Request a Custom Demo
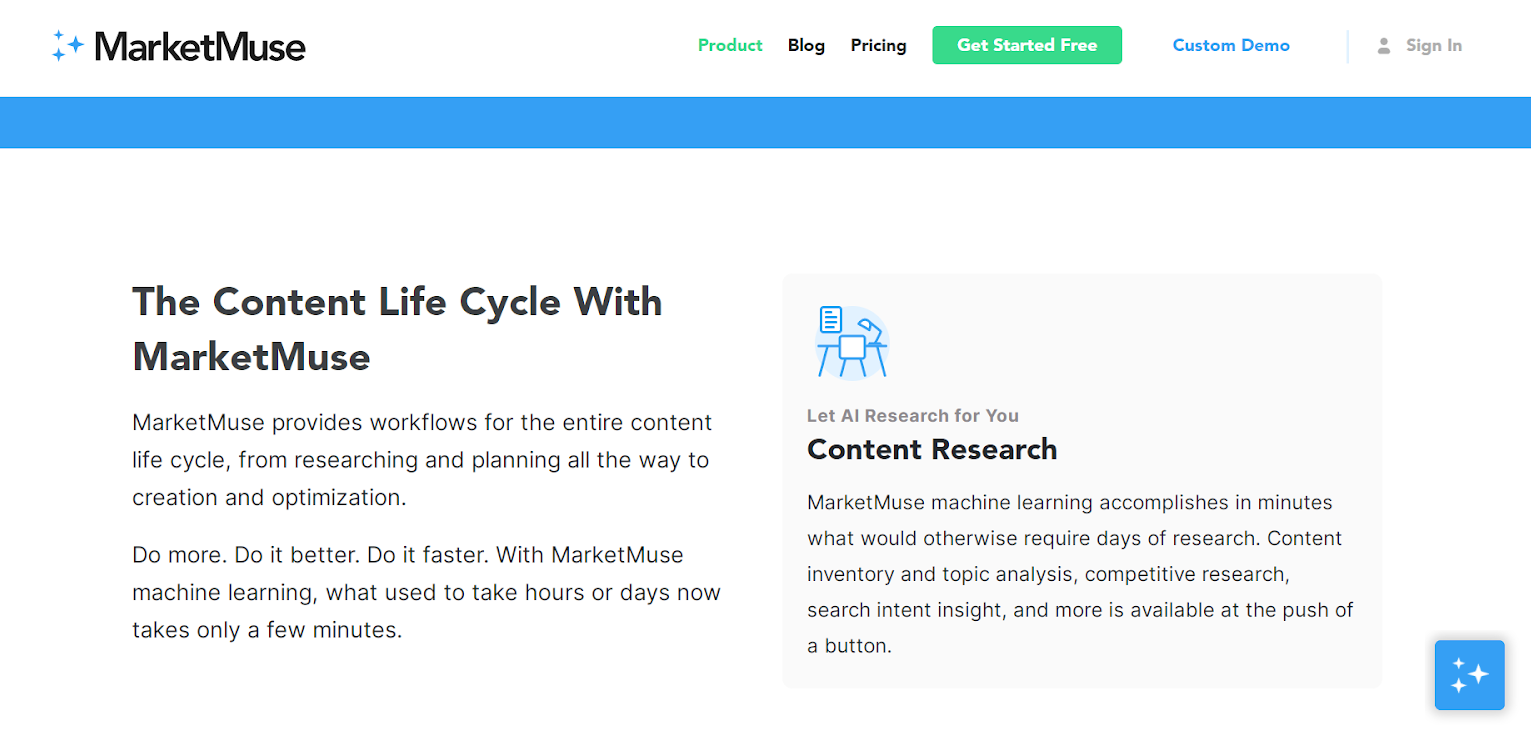This screenshot has height=731, width=1531. [1231, 45]
